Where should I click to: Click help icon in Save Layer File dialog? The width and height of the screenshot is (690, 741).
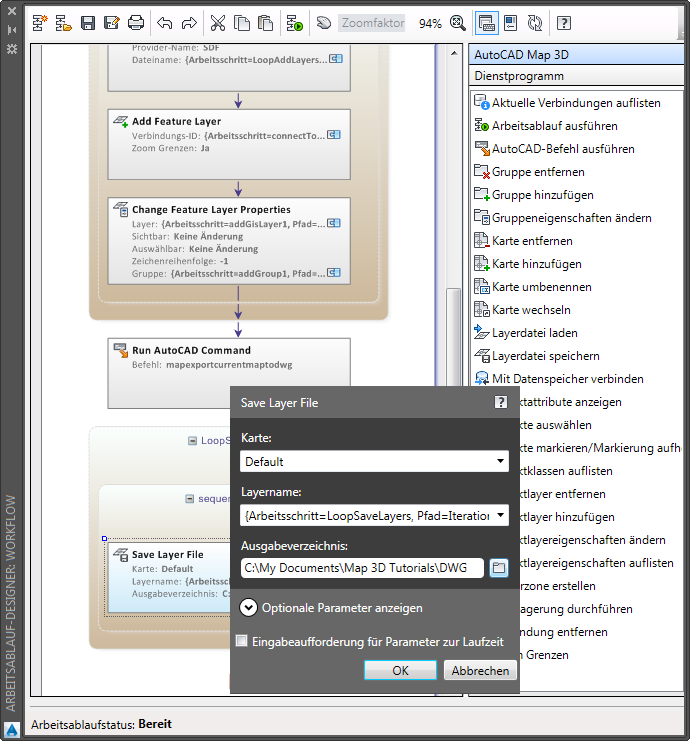(x=501, y=402)
